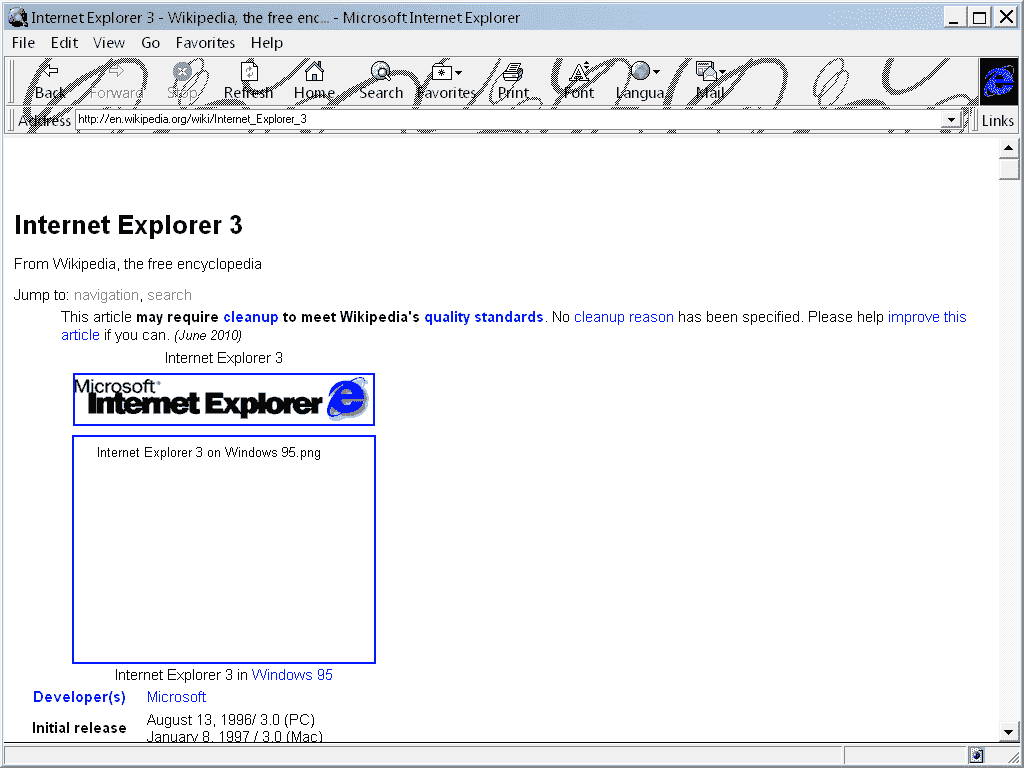Open the File menu
Viewport: 1024px width, 768px height.
[24, 43]
